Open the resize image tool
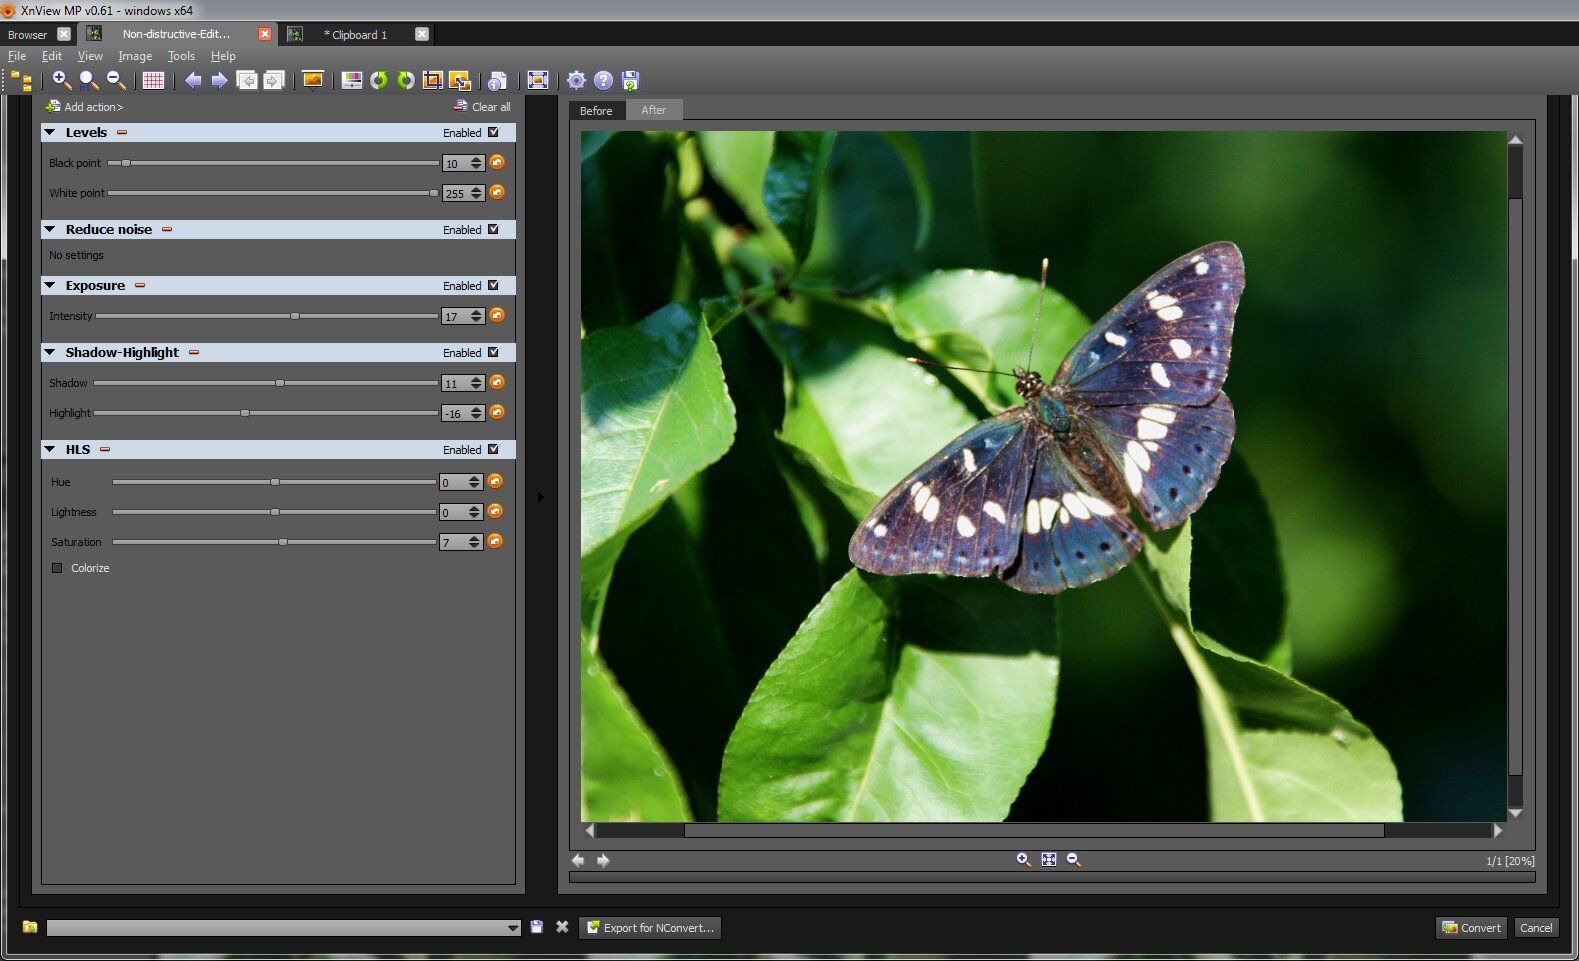This screenshot has height=961, width=1579. coord(460,80)
